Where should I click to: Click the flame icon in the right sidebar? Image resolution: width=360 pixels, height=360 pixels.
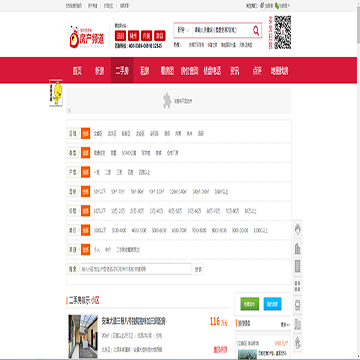(x=298, y=230)
